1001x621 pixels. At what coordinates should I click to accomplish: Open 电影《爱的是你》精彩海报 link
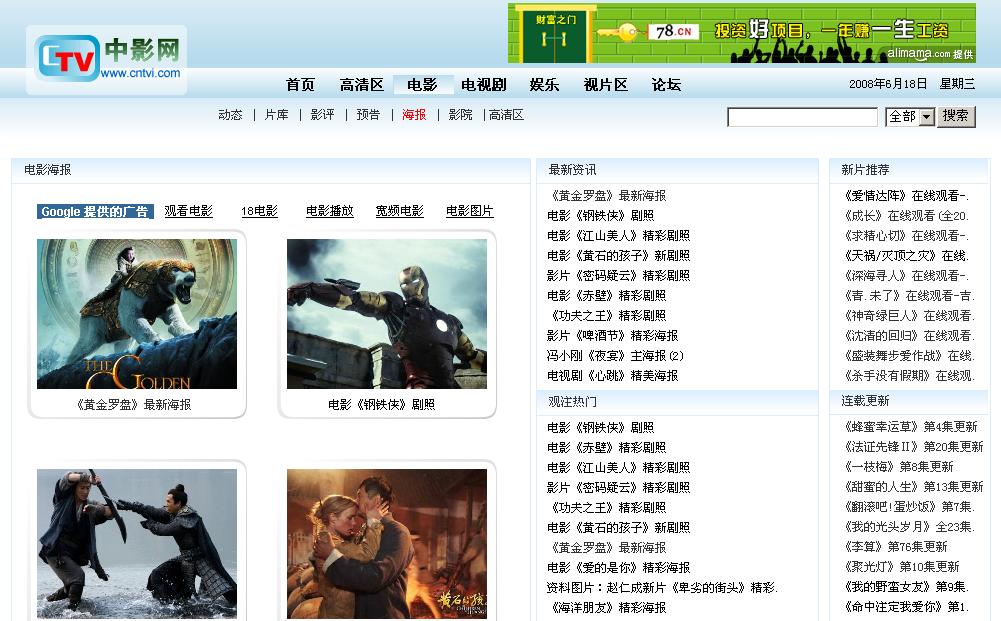pyautogui.click(x=618, y=567)
